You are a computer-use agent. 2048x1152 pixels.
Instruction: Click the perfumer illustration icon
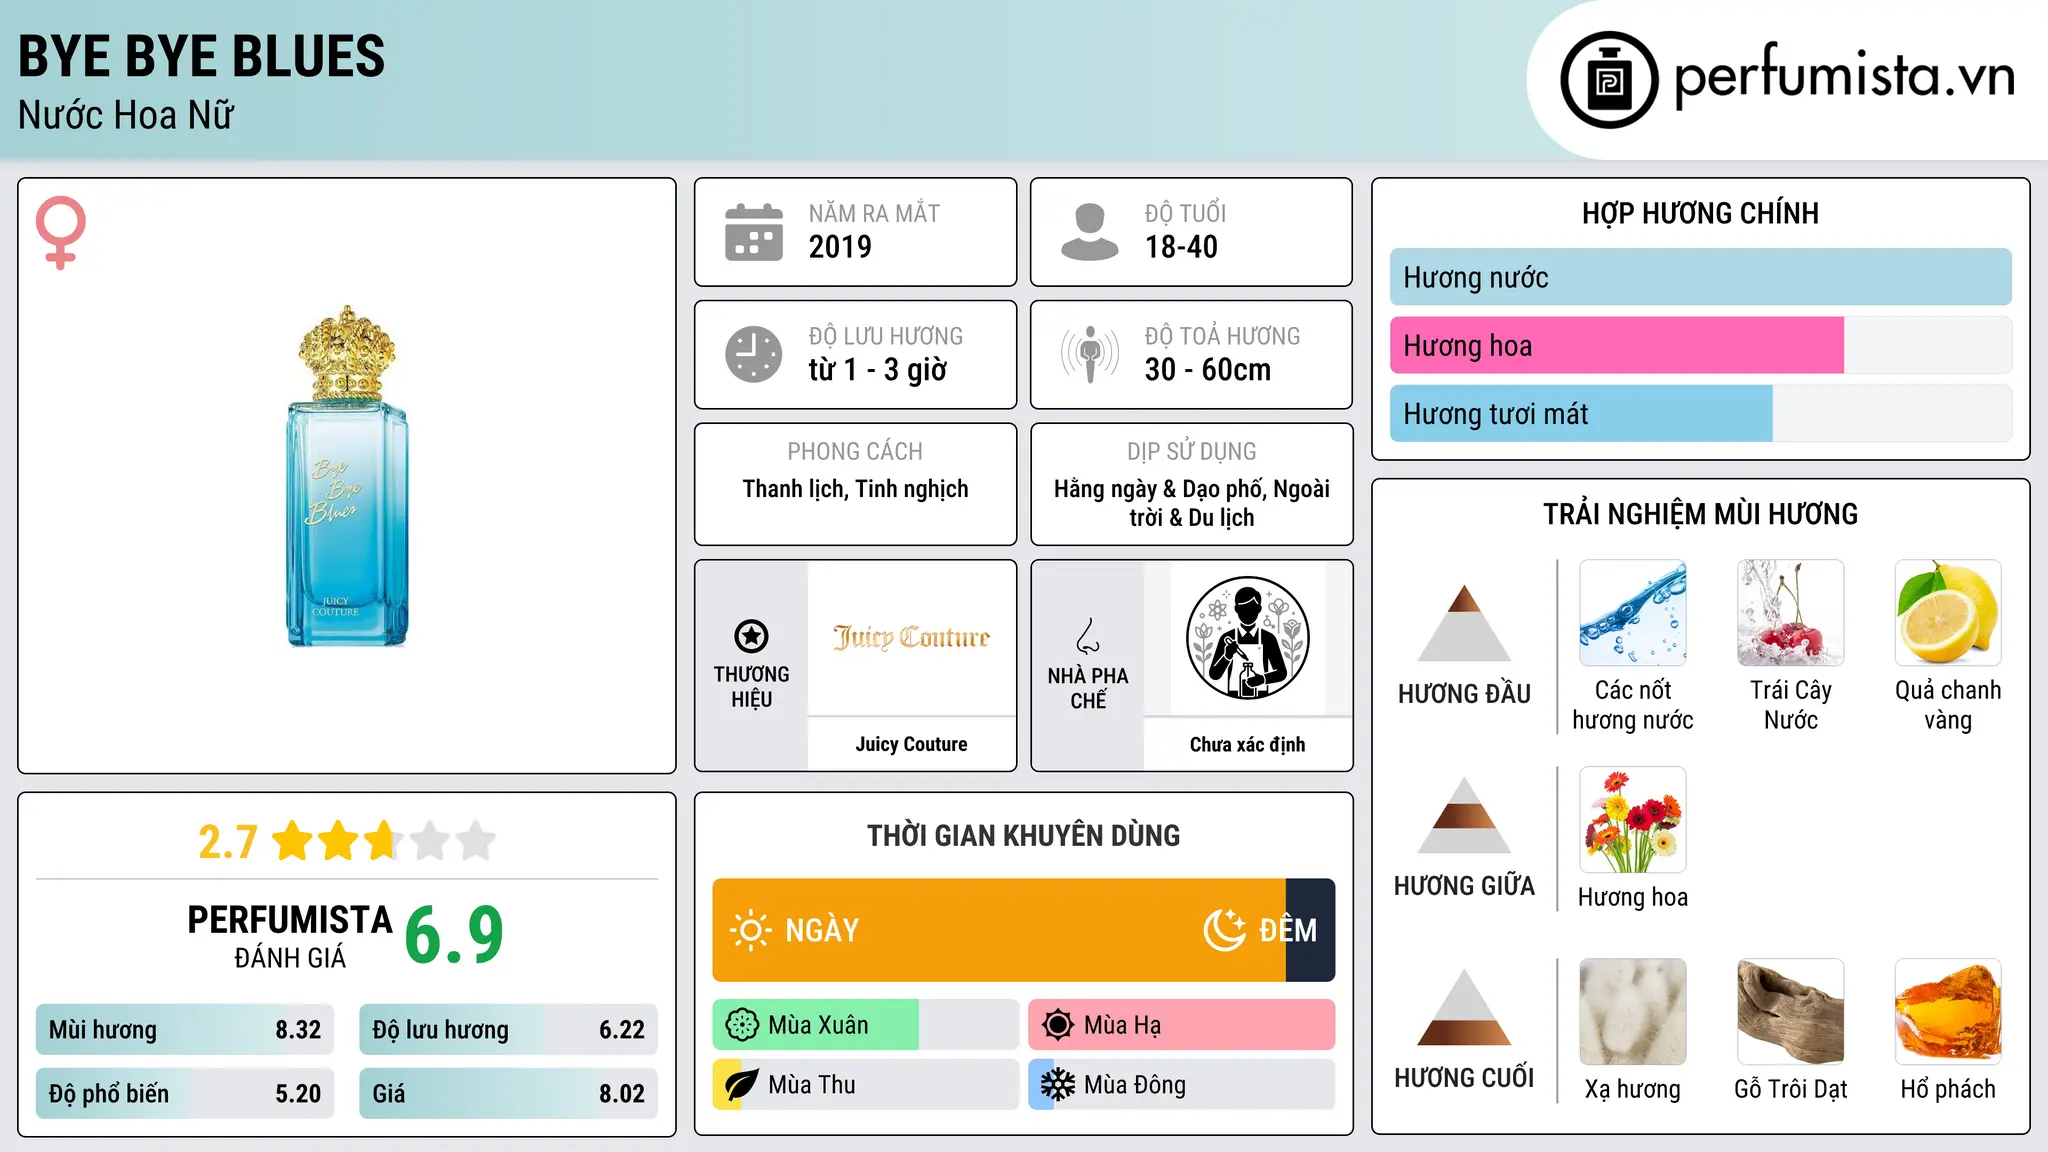[1247, 638]
